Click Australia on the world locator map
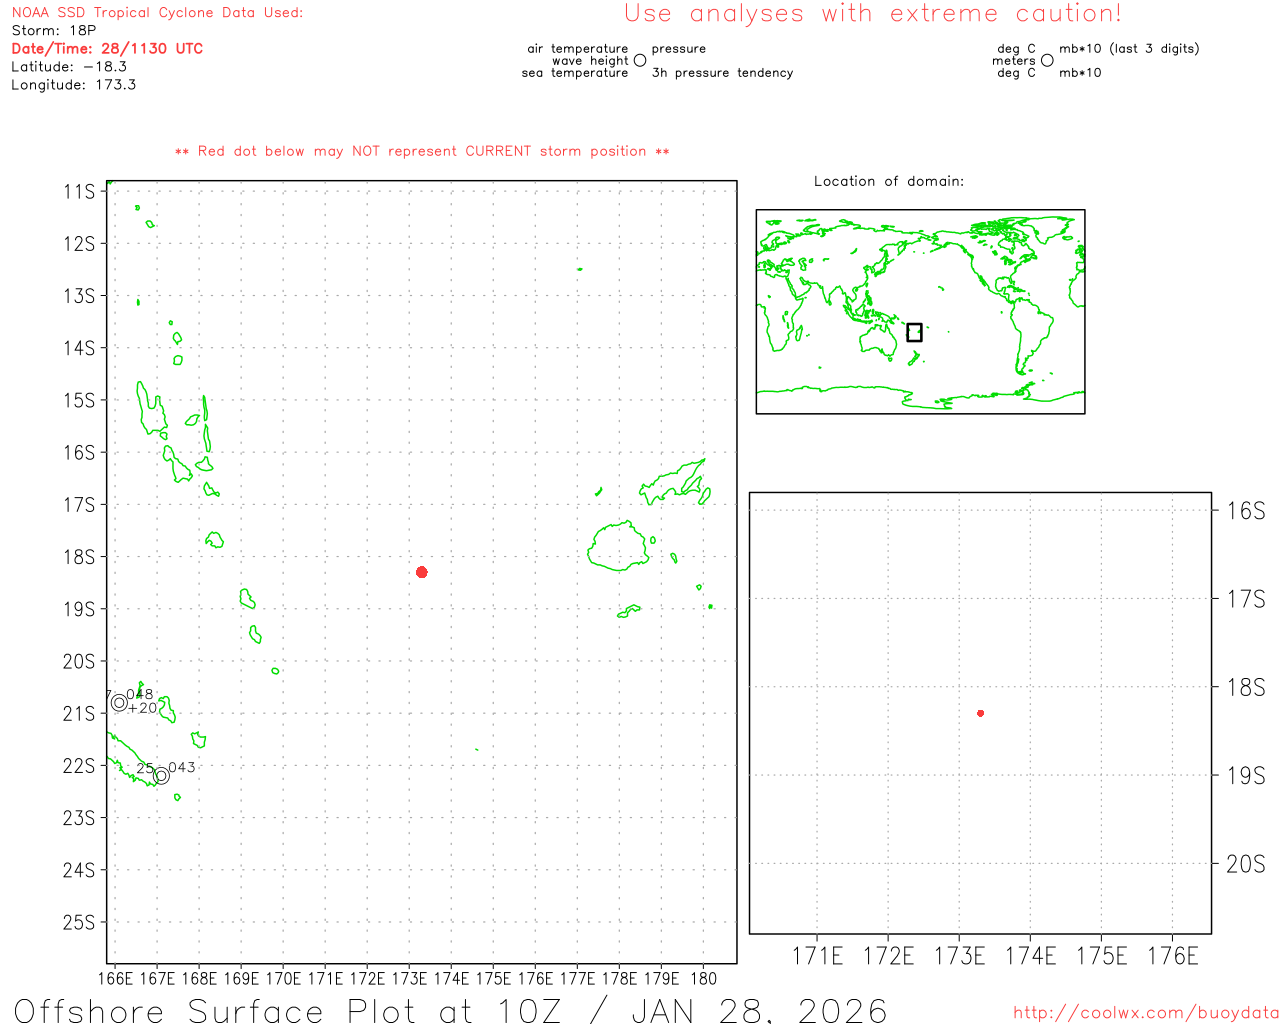 coord(879,341)
